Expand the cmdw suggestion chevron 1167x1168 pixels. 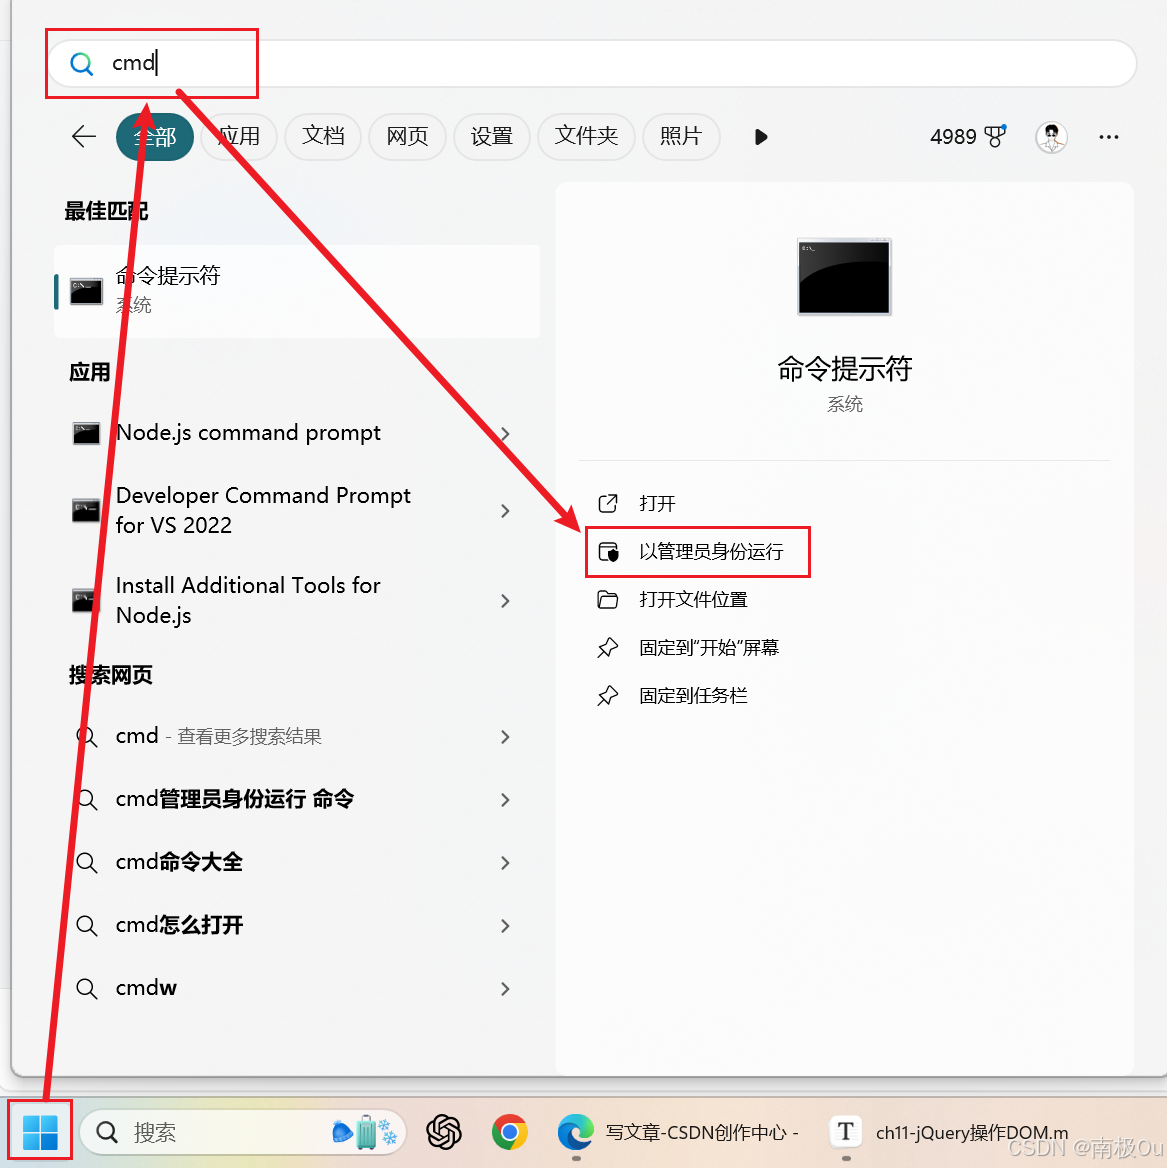pos(505,989)
